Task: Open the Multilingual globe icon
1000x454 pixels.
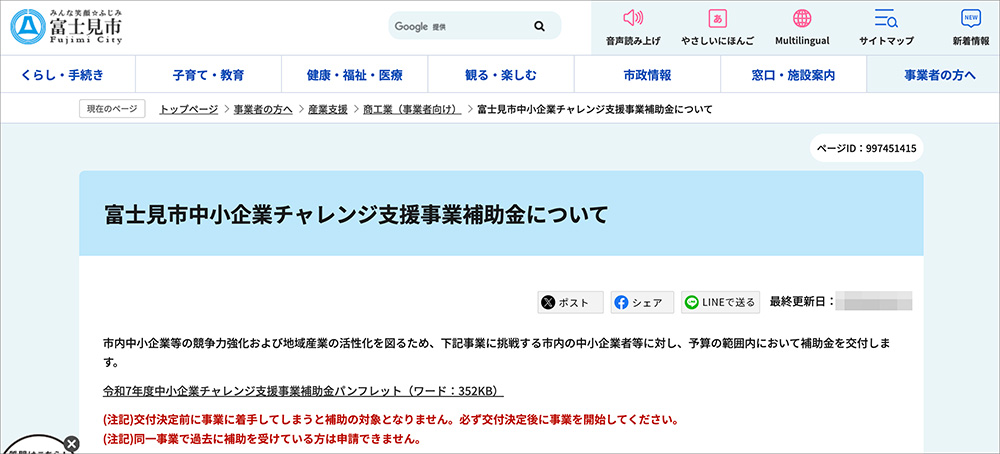Action: (x=802, y=18)
